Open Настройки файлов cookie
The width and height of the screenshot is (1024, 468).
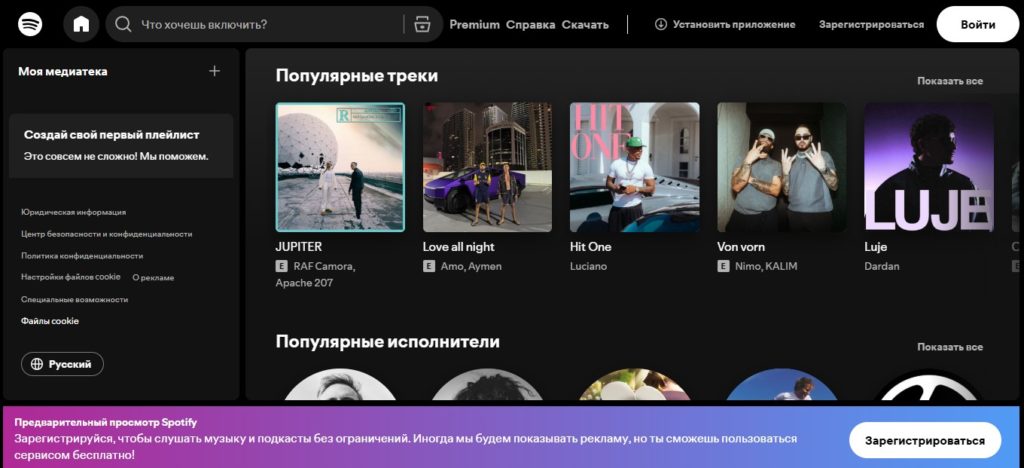tap(71, 277)
